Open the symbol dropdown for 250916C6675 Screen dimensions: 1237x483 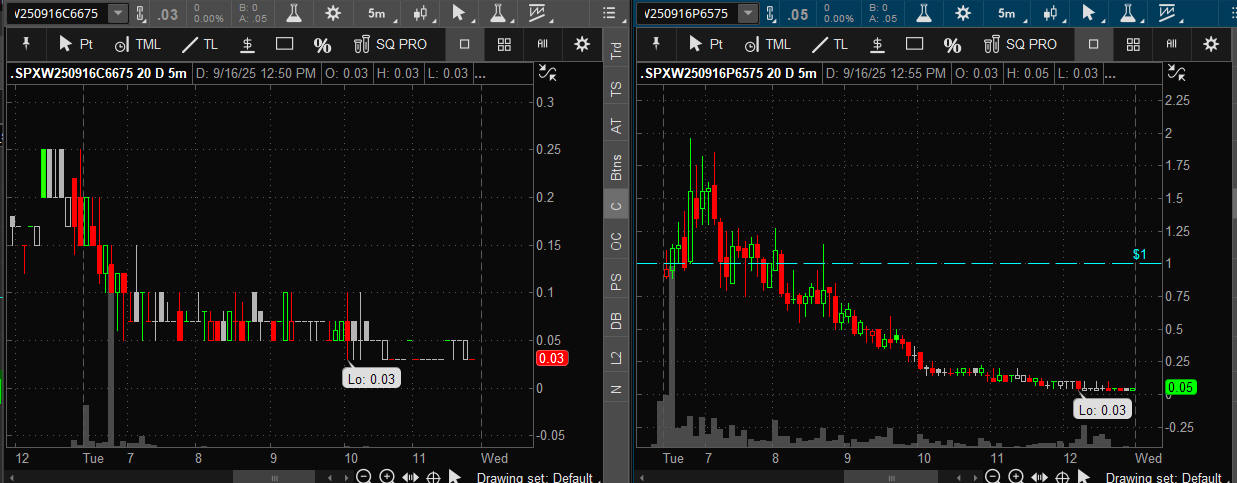[x=118, y=14]
